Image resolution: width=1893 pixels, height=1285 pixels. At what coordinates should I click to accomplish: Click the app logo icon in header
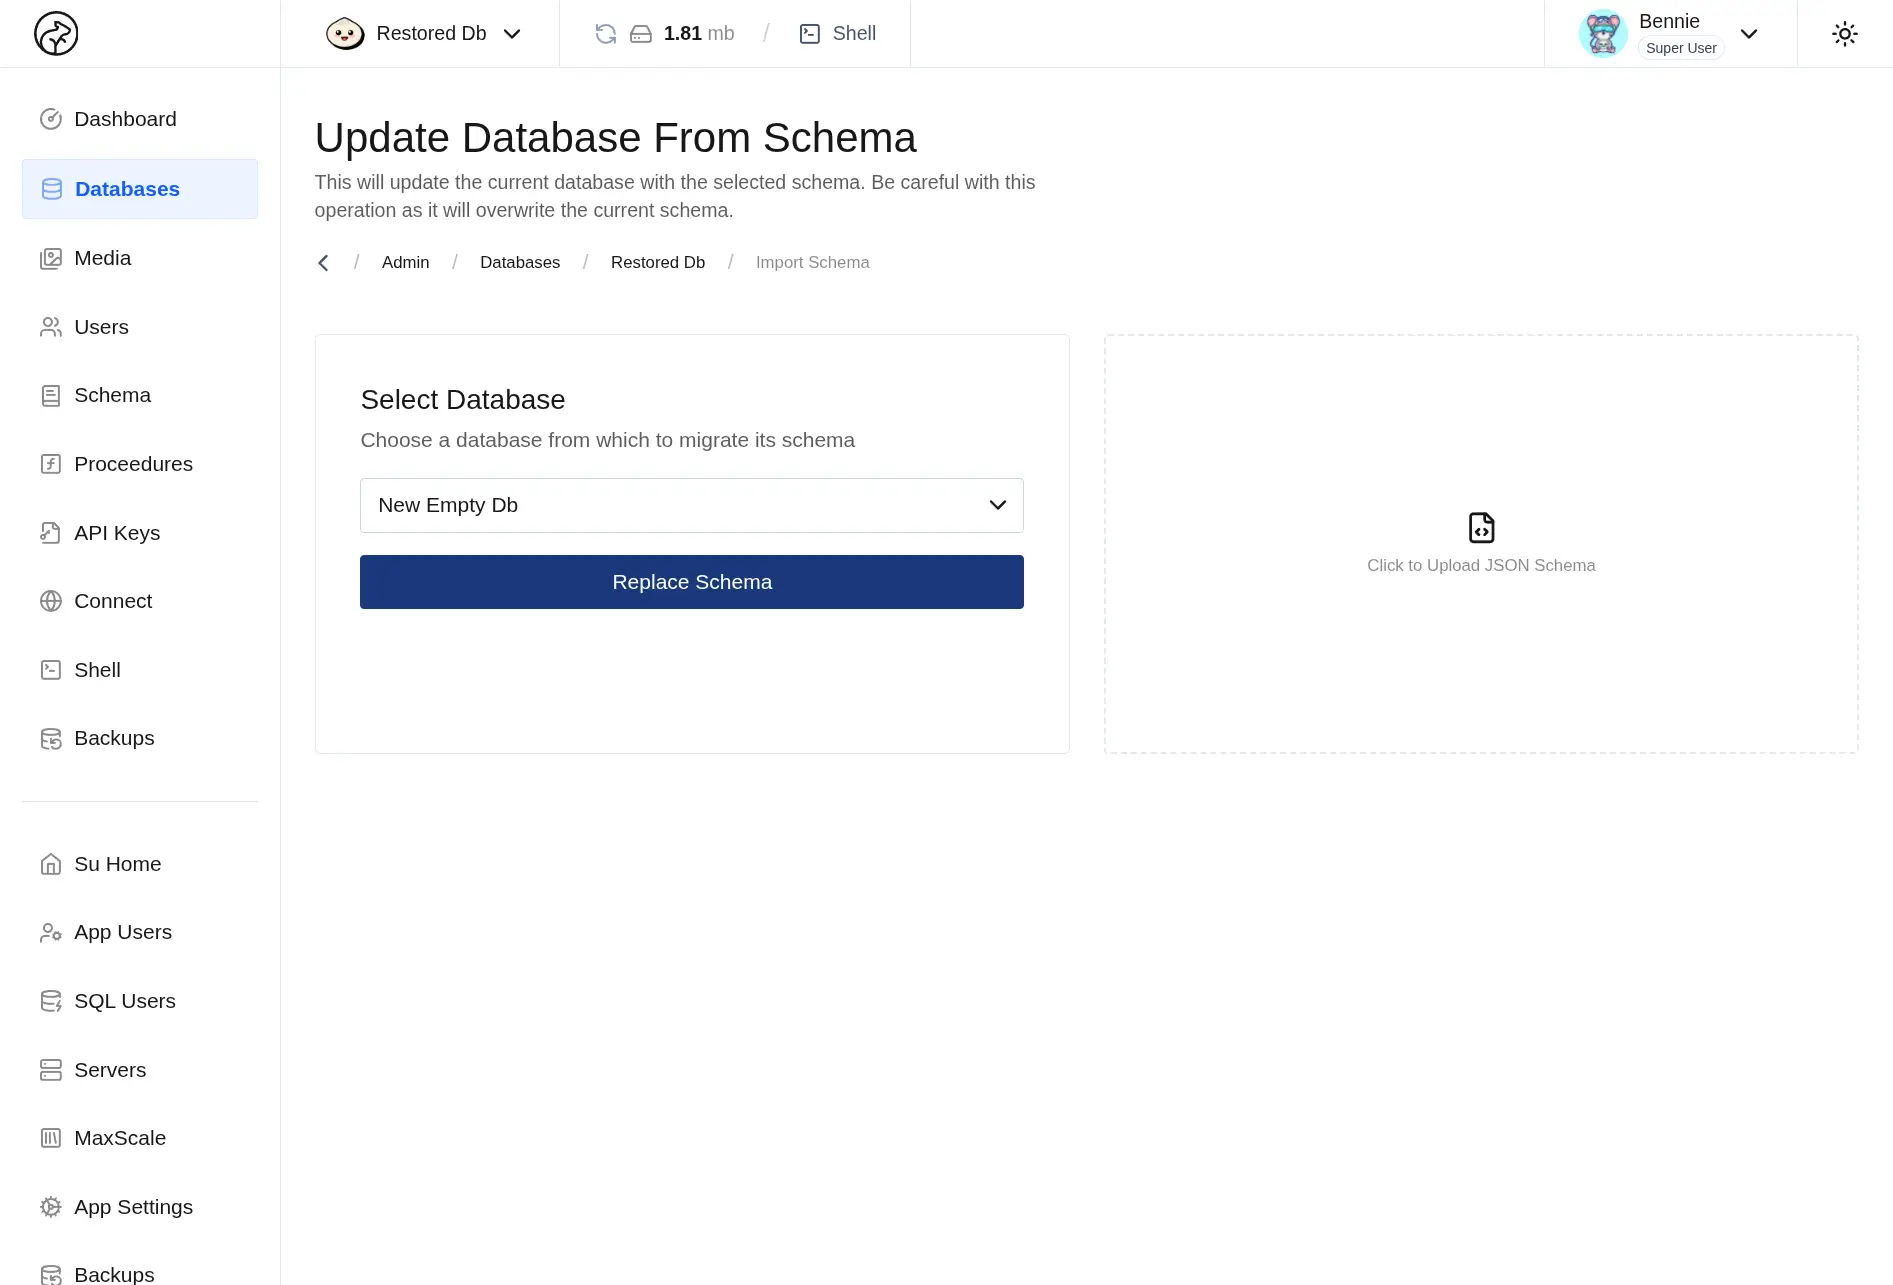pyautogui.click(x=56, y=34)
